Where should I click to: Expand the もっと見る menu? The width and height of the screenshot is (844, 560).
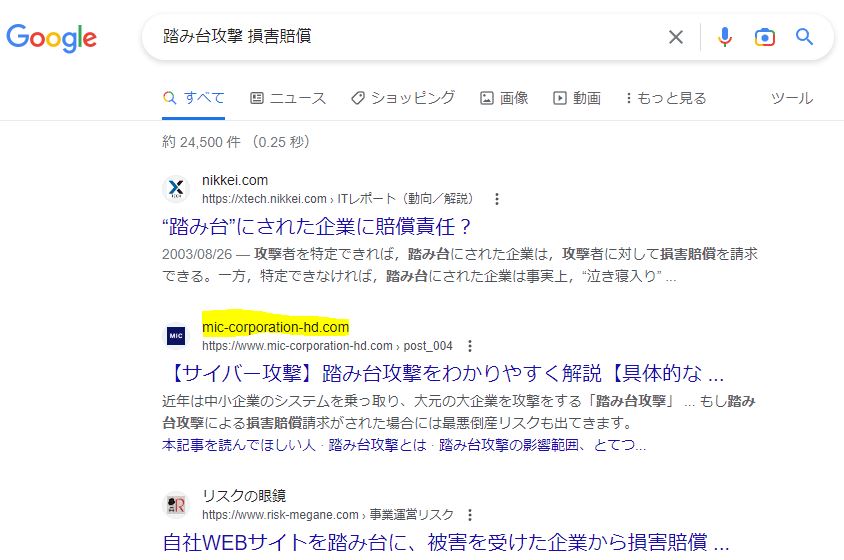point(666,98)
